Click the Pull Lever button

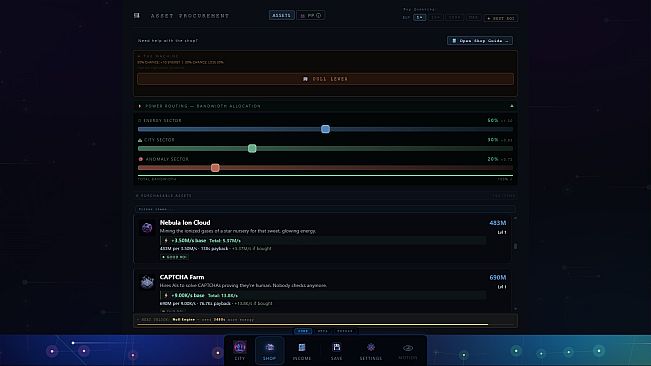point(325,79)
